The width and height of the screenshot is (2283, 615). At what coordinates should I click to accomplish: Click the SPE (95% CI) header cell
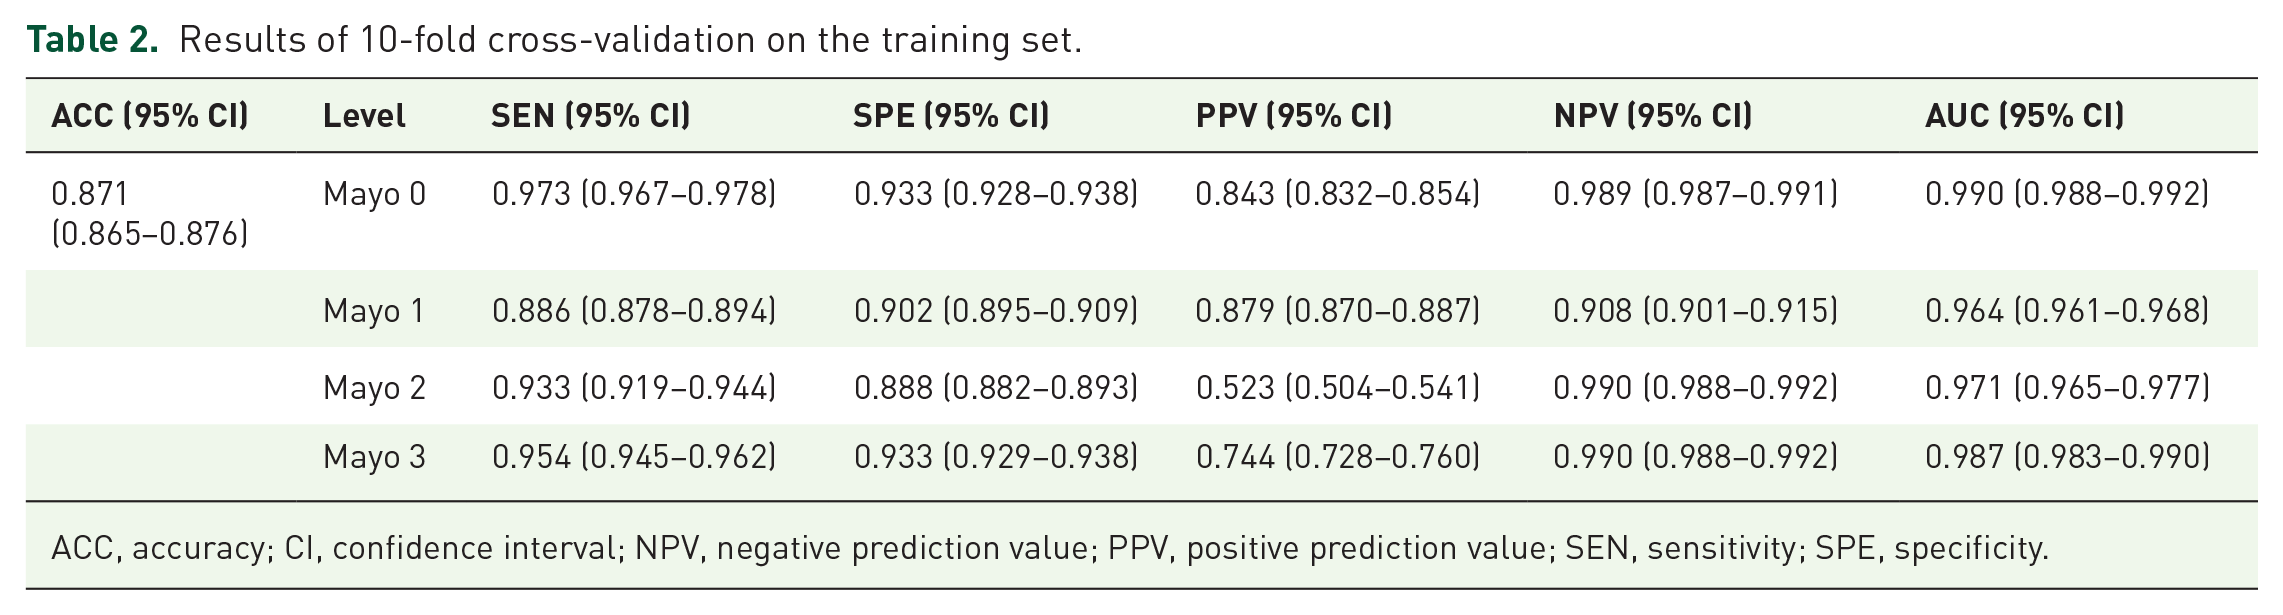(x=951, y=116)
